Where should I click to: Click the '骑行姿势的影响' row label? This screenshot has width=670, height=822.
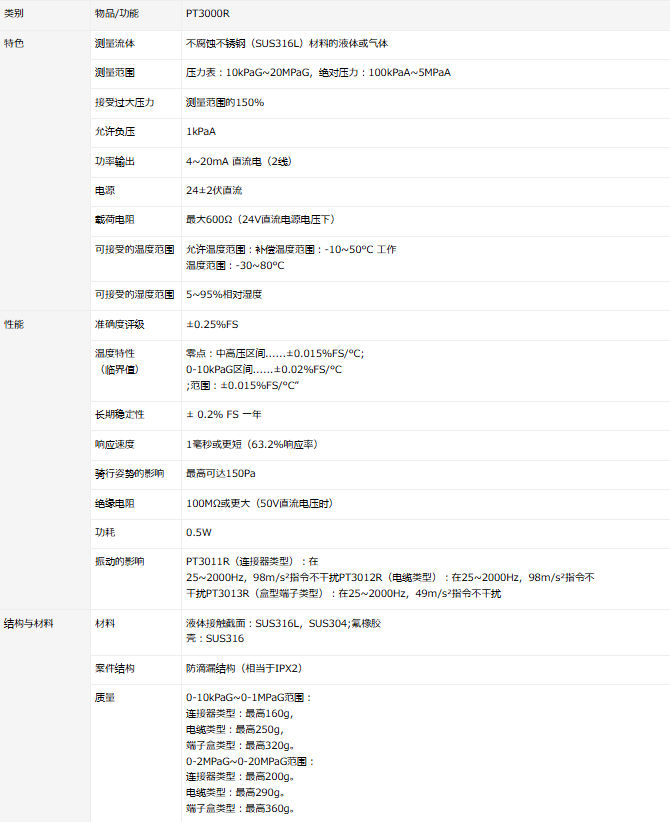point(129,473)
